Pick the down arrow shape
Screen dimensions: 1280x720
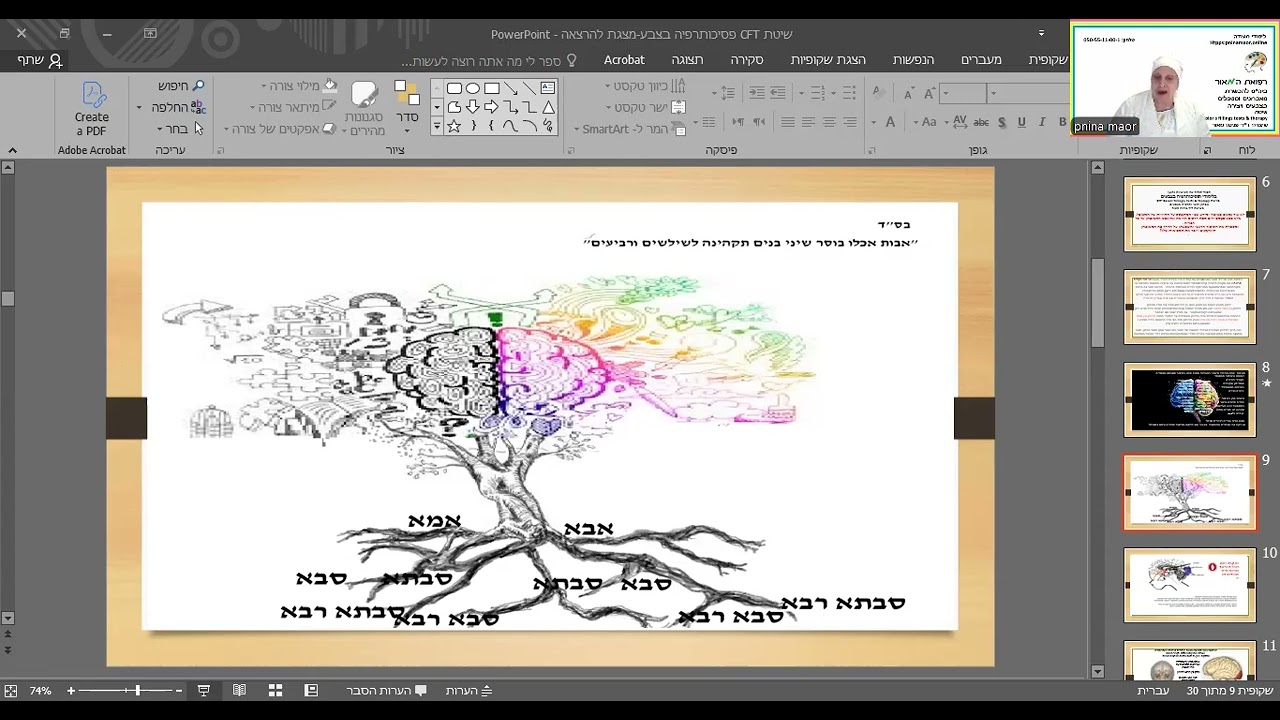pyautogui.click(x=473, y=107)
